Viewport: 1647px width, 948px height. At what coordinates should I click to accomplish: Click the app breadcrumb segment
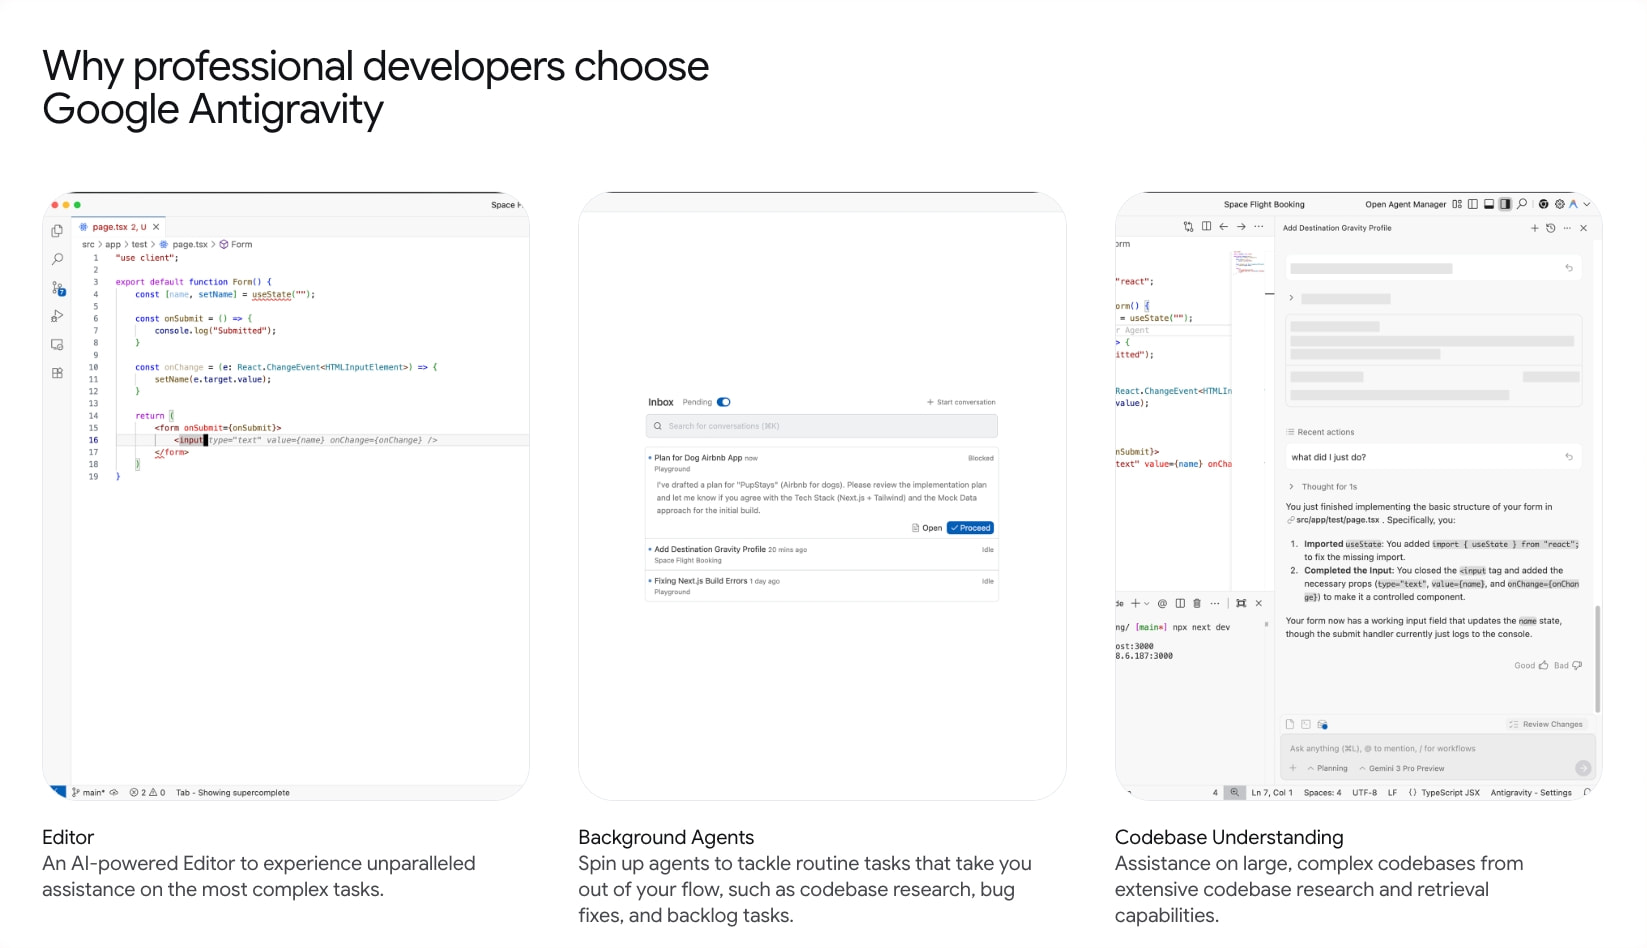(113, 244)
